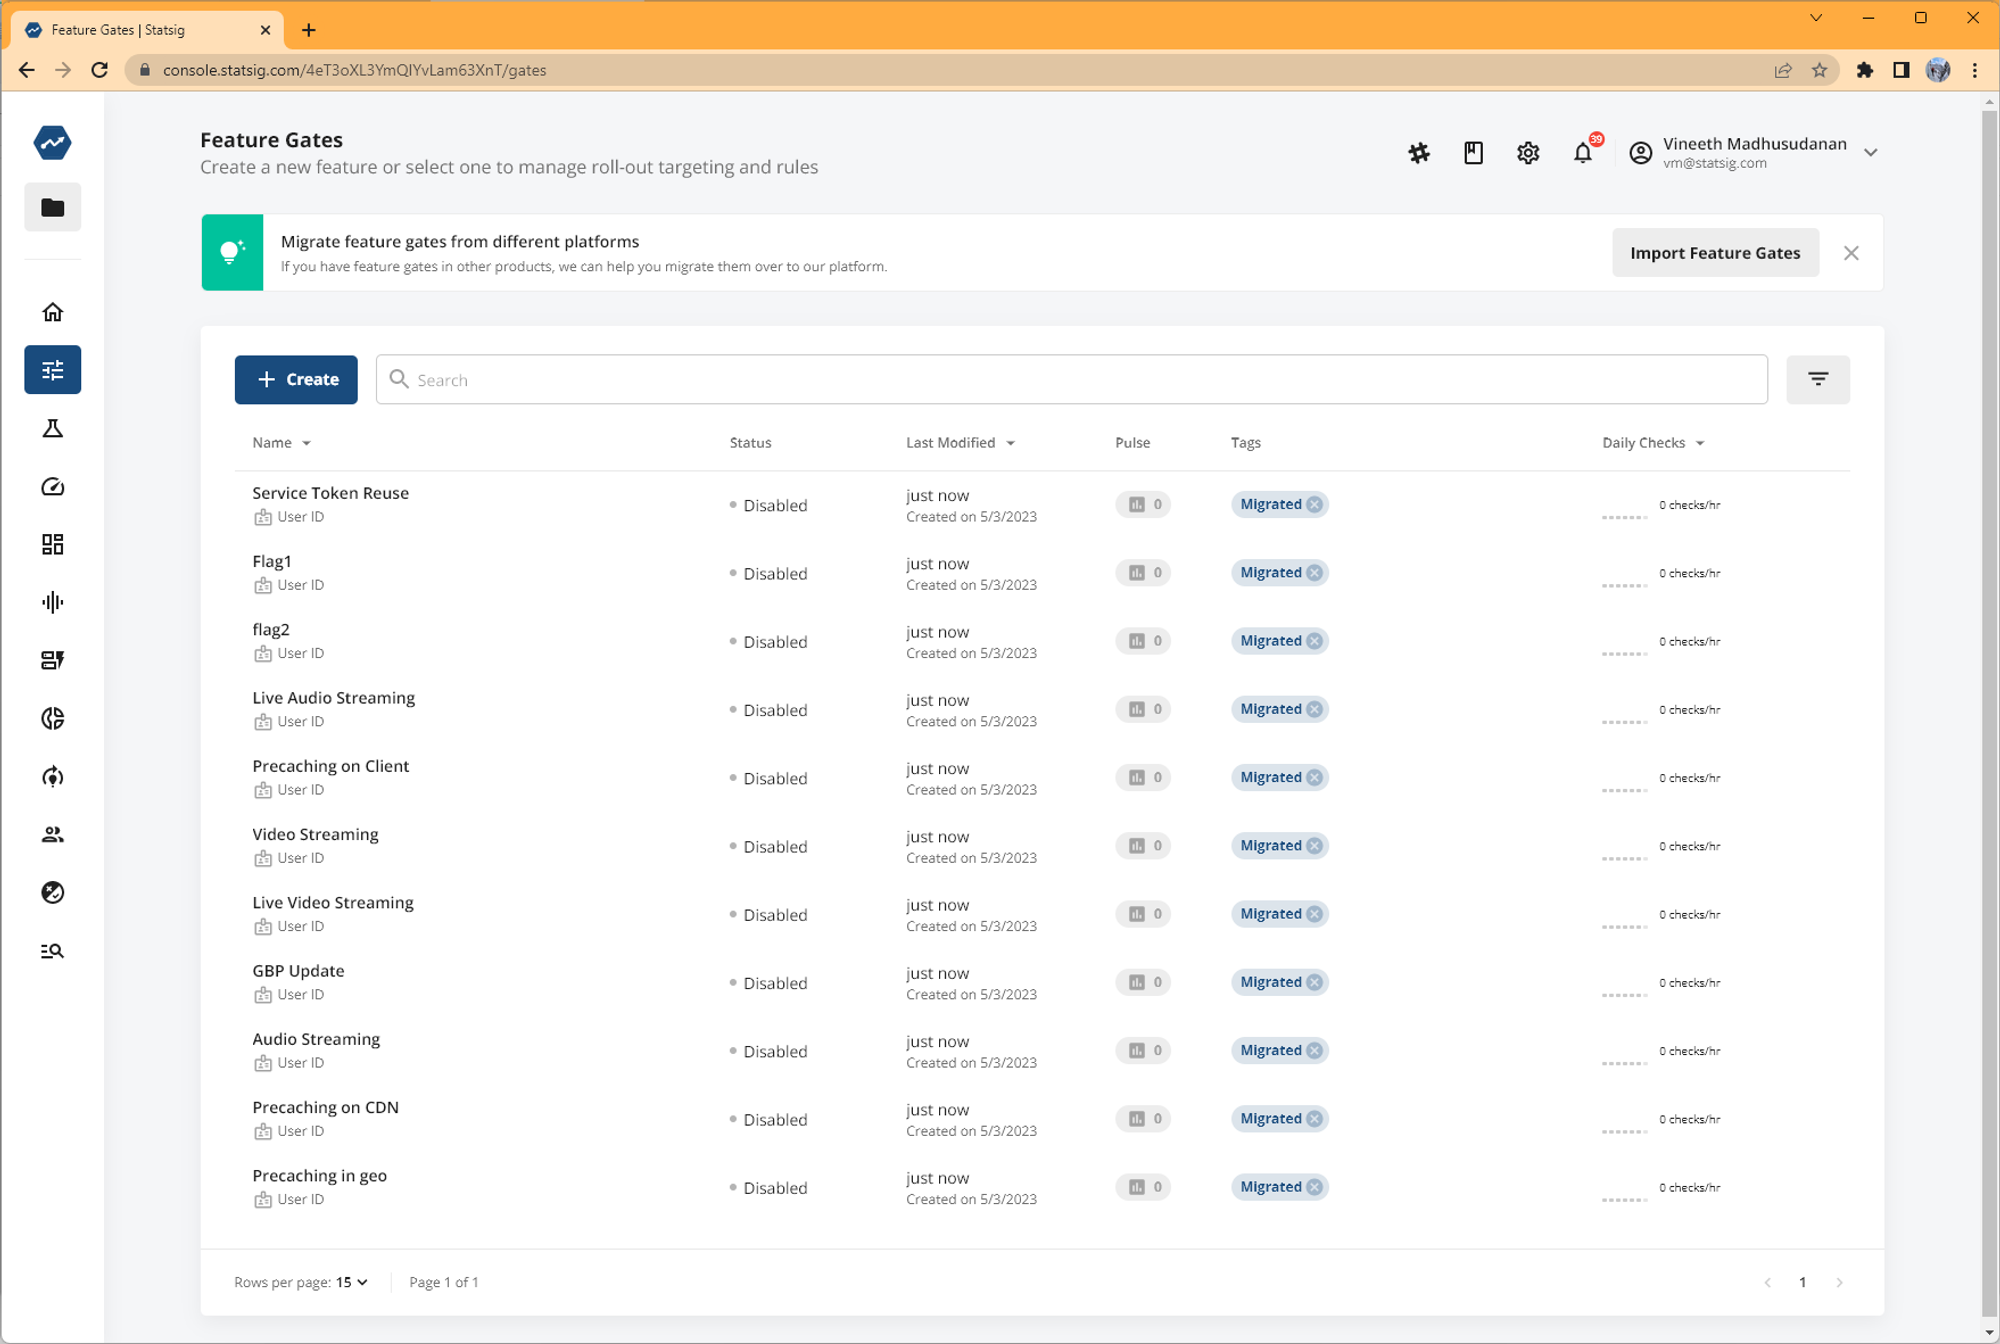Expand the account menu chevron
The height and width of the screenshot is (1344, 2000).
tap(1870, 152)
